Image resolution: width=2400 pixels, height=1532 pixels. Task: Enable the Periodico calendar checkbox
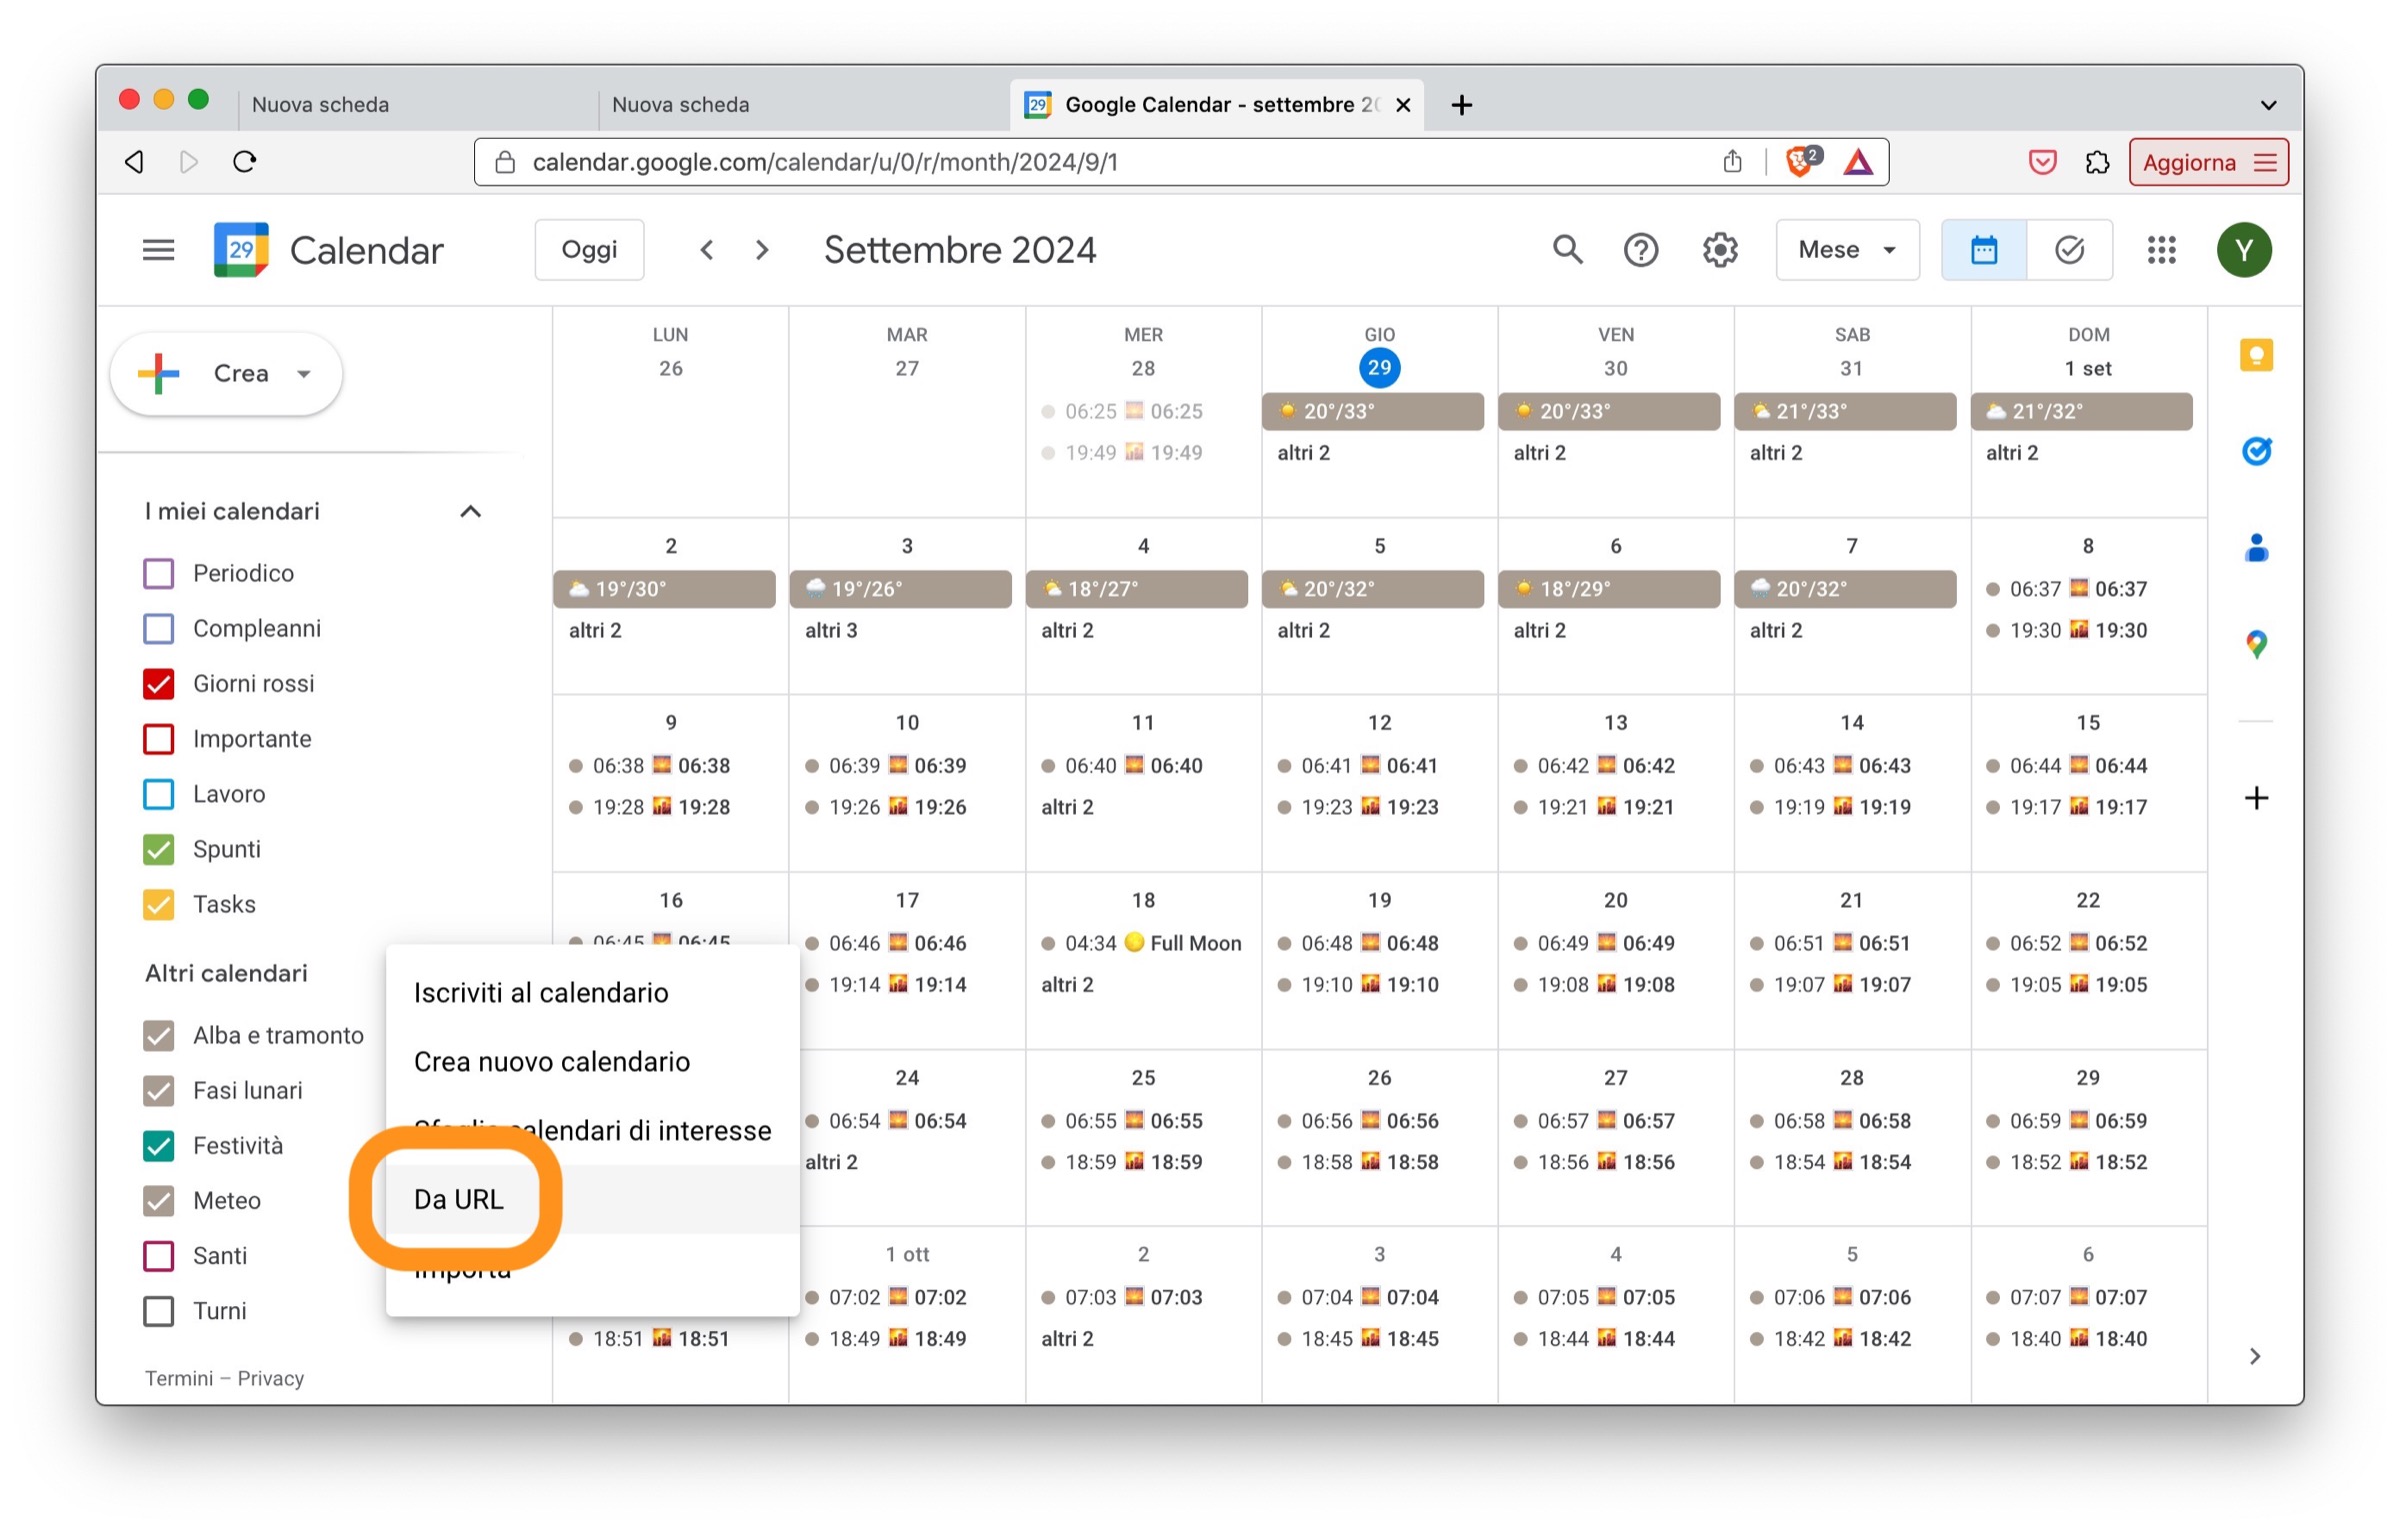[158, 573]
